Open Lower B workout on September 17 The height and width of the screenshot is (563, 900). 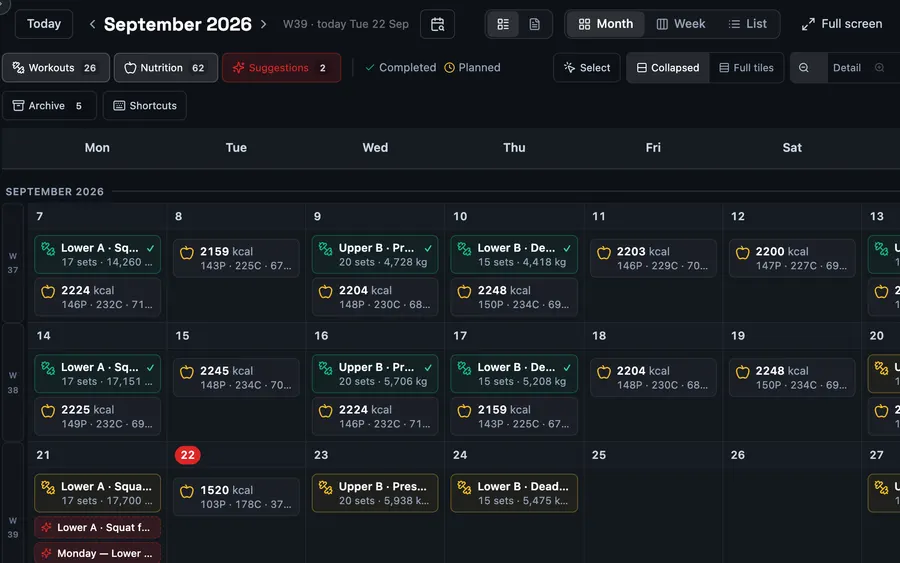(514, 374)
